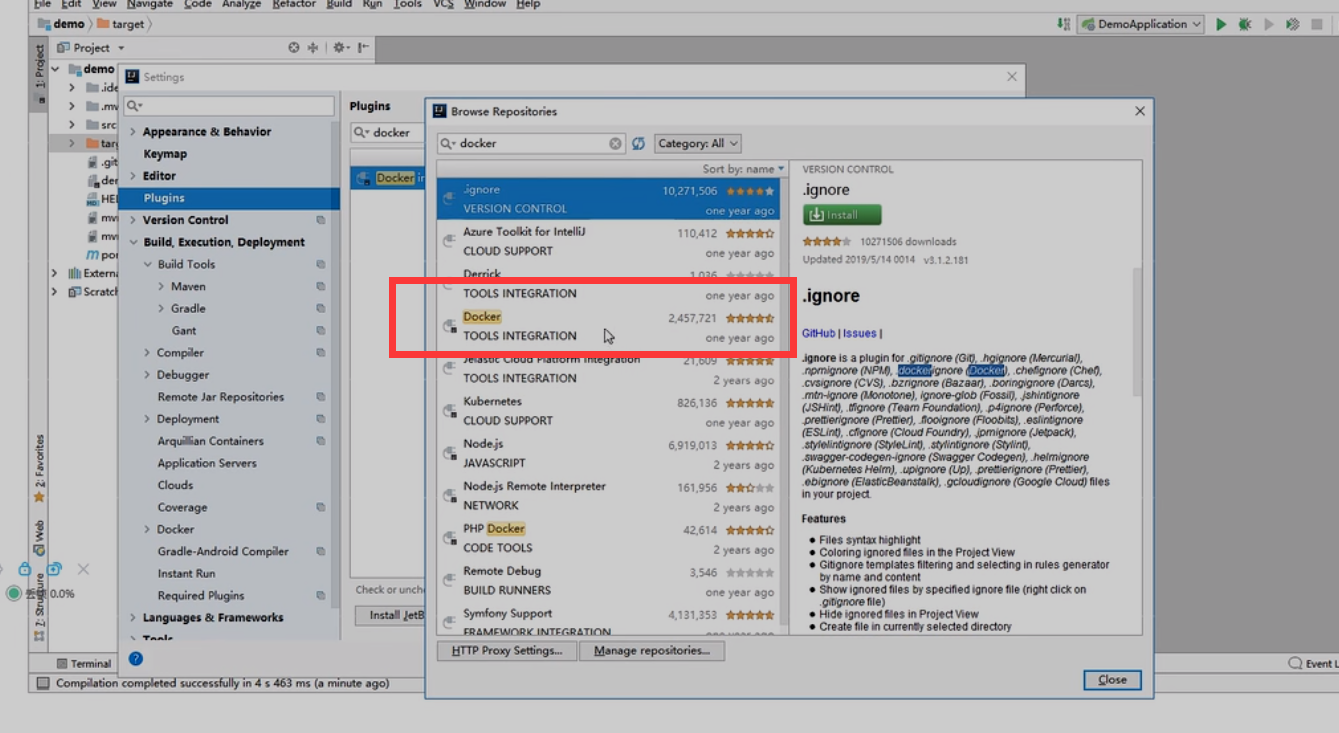Click the green Install button for .ignore

pos(841,215)
